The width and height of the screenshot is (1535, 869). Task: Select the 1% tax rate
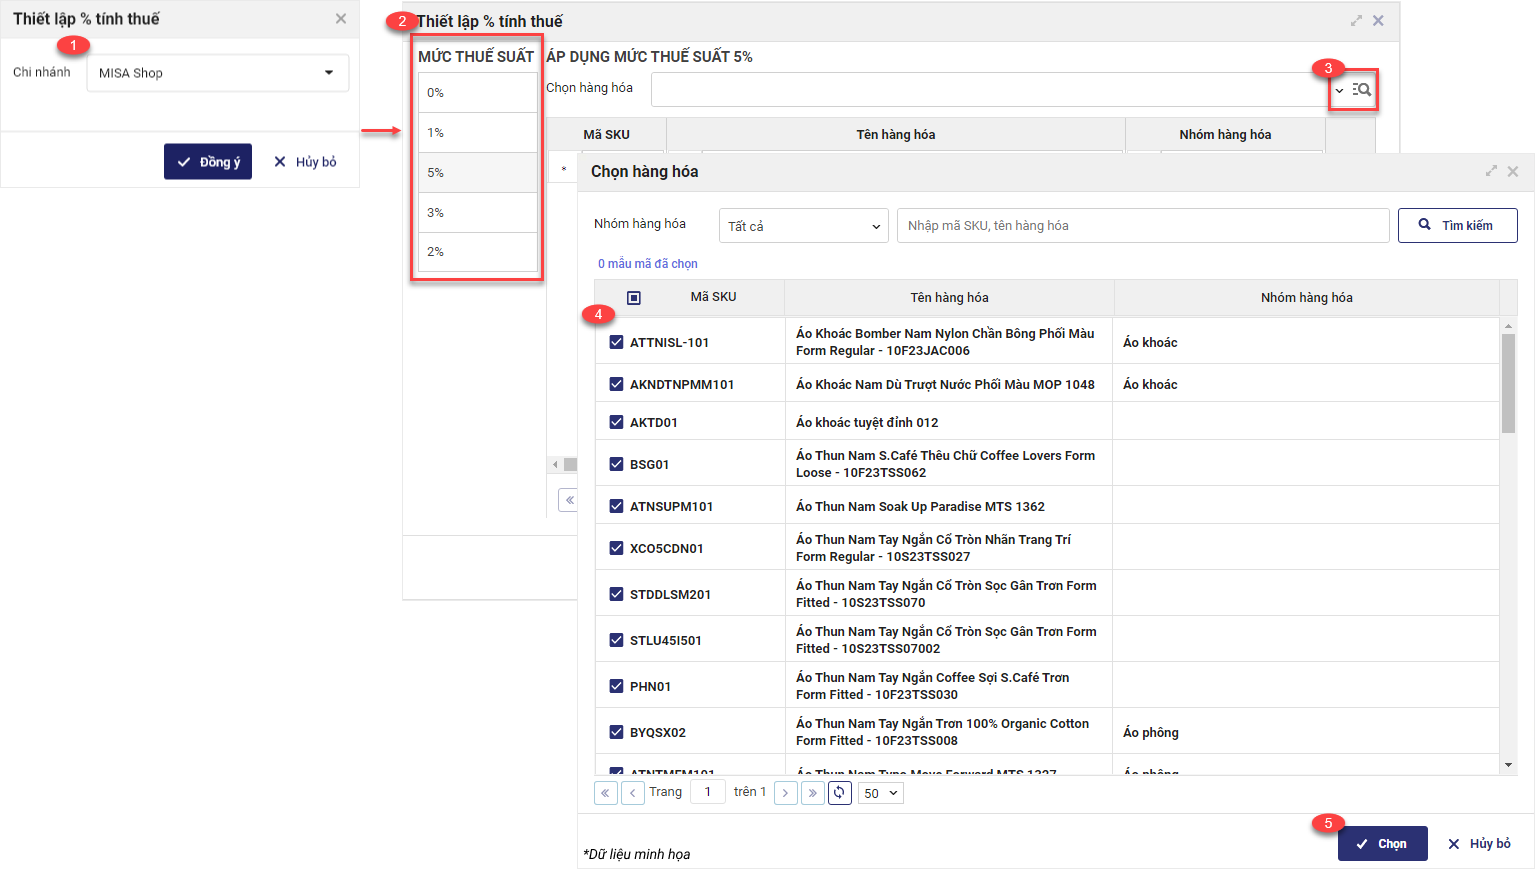point(477,132)
